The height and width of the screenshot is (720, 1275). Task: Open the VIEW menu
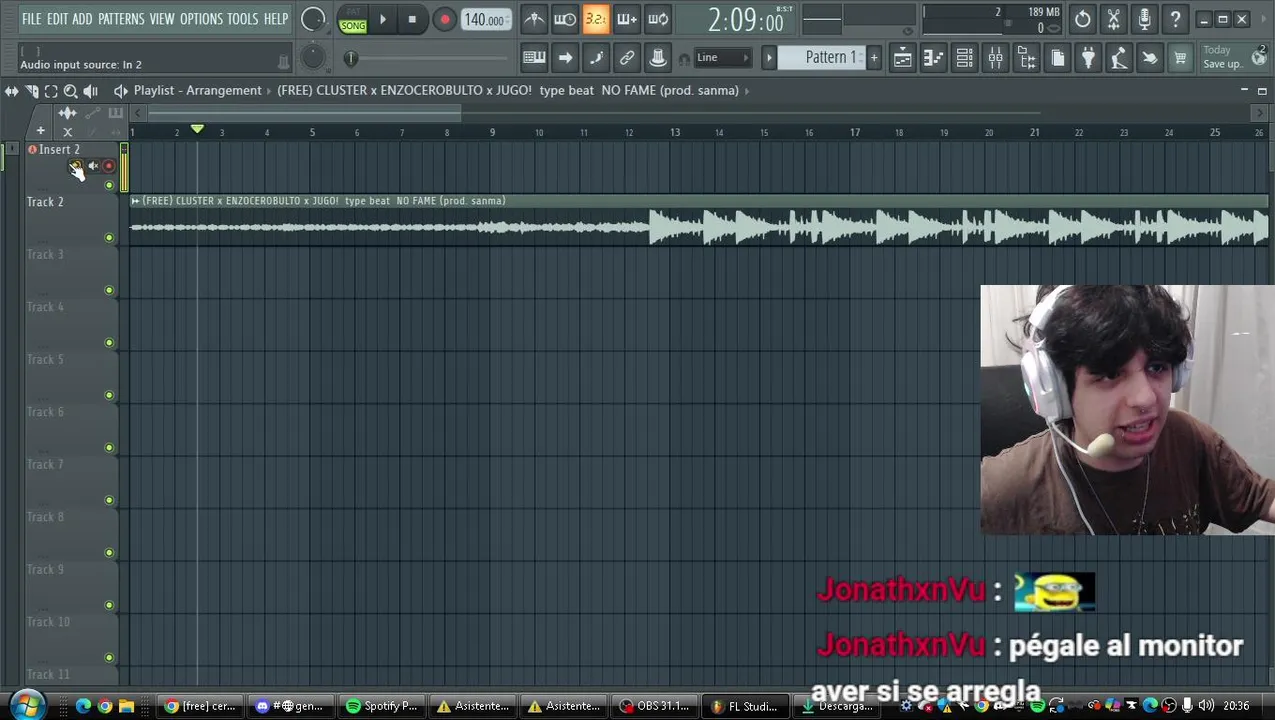(162, 19)
